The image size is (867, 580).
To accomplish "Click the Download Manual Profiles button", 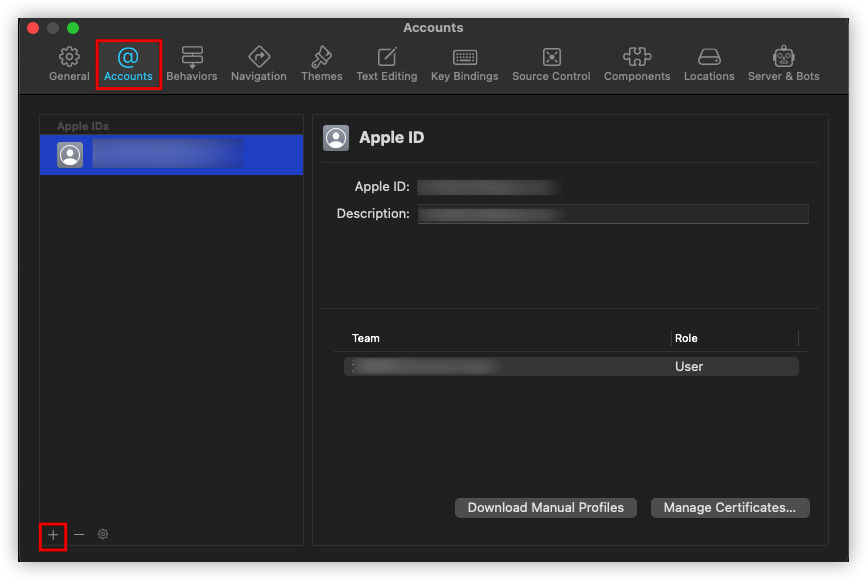I will (546, 508).
